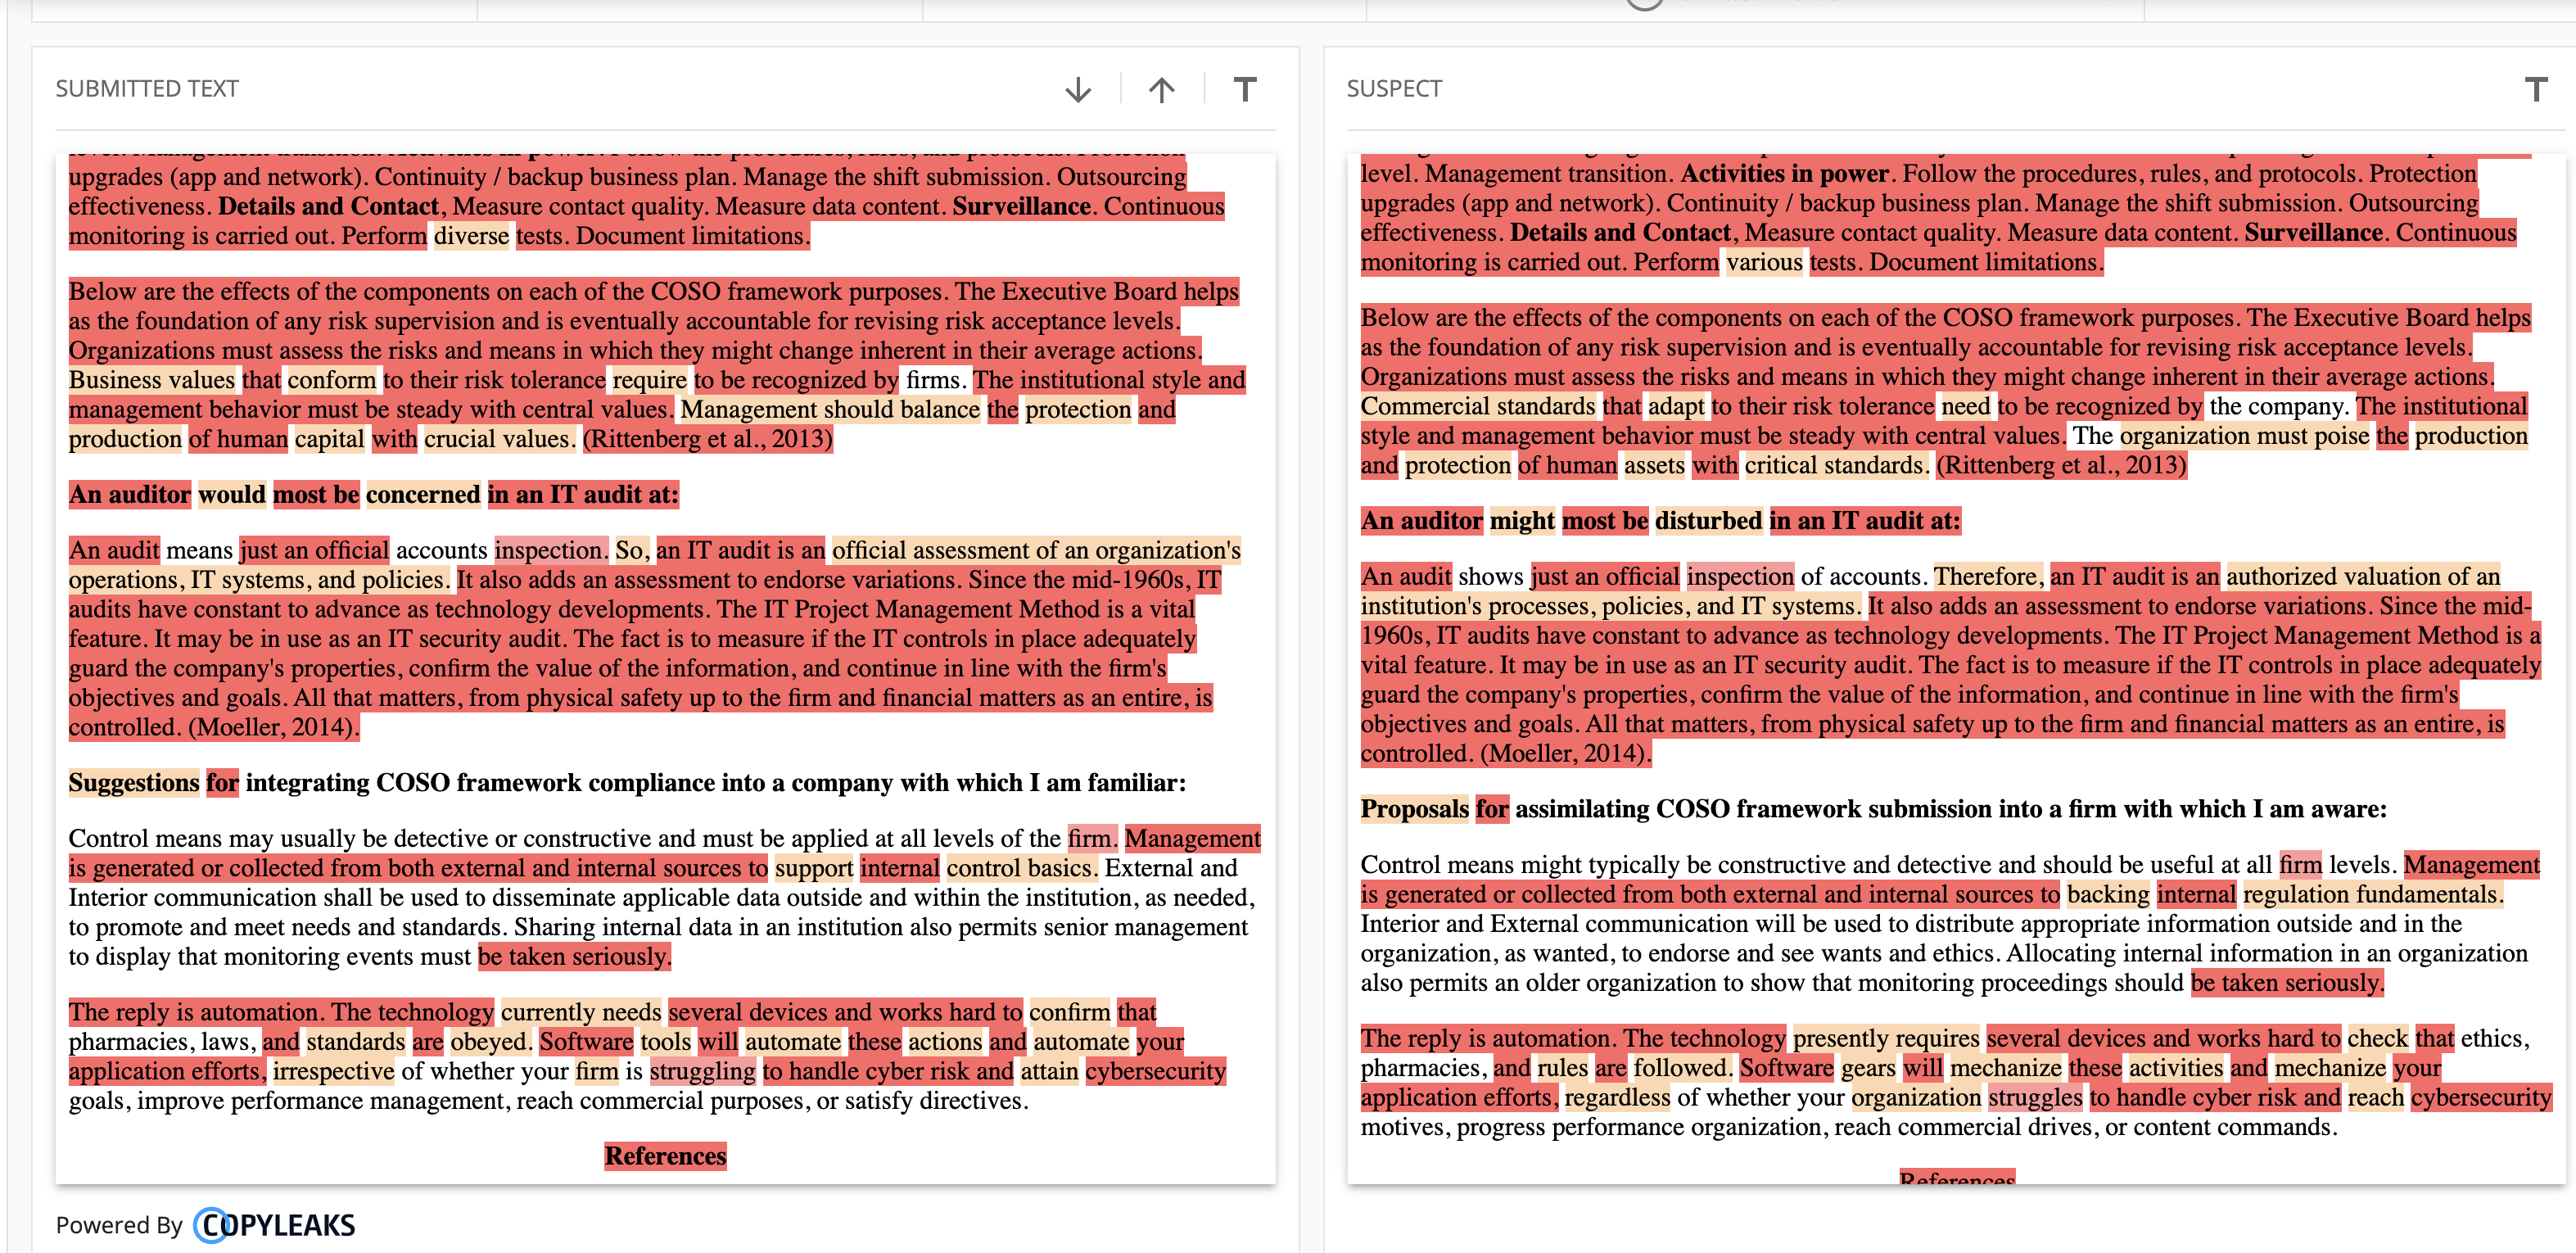Click the SUBMITTED TEXT panel heading

(x=147, y=89)
